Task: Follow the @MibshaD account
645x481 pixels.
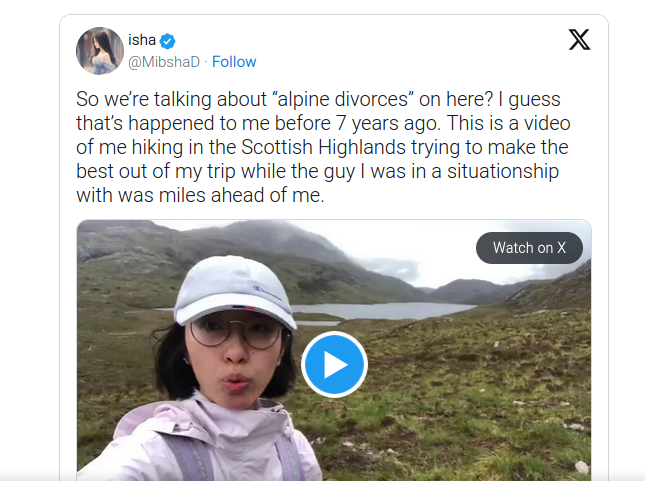Action: point(234,62)
